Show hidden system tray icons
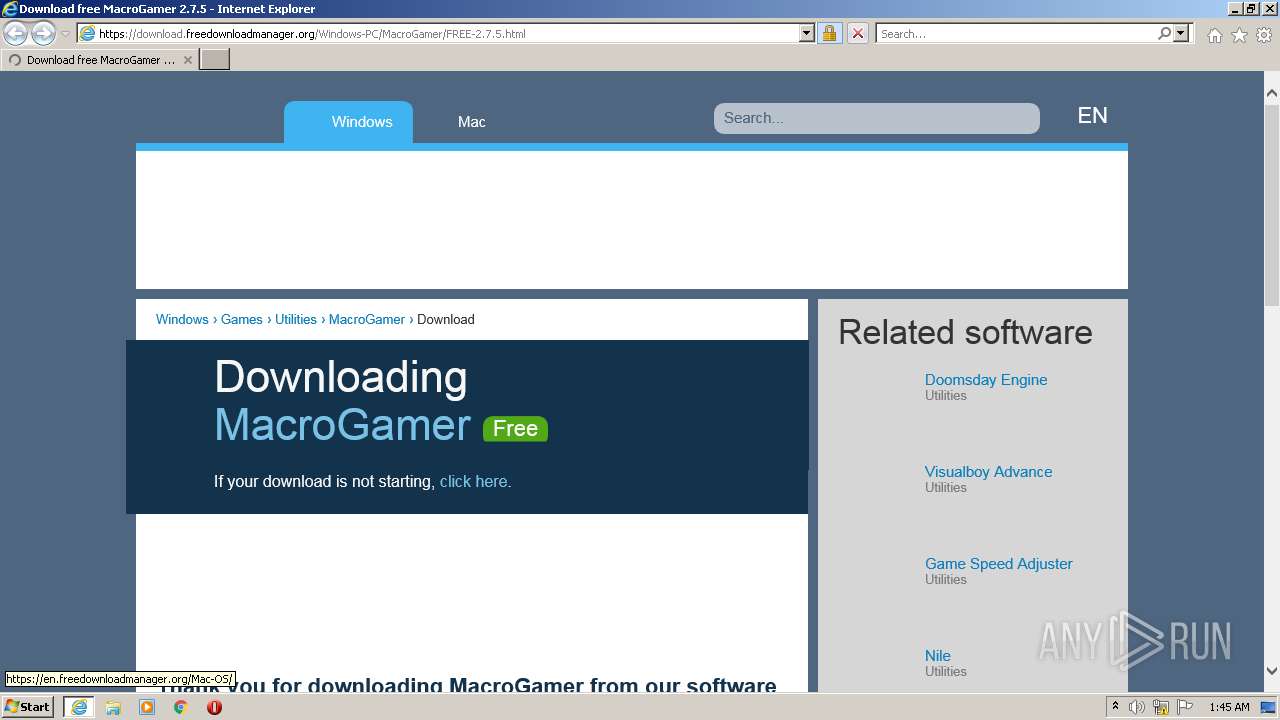Viewport: 1280px width, 720px height. pos(1115,706)
